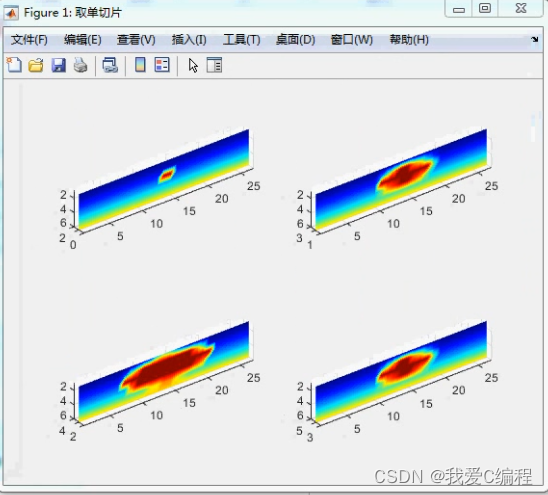This screenshot has width=548, height=495.
Task: Save the figure with the floppy disk icon
Action: coord(58,65)
